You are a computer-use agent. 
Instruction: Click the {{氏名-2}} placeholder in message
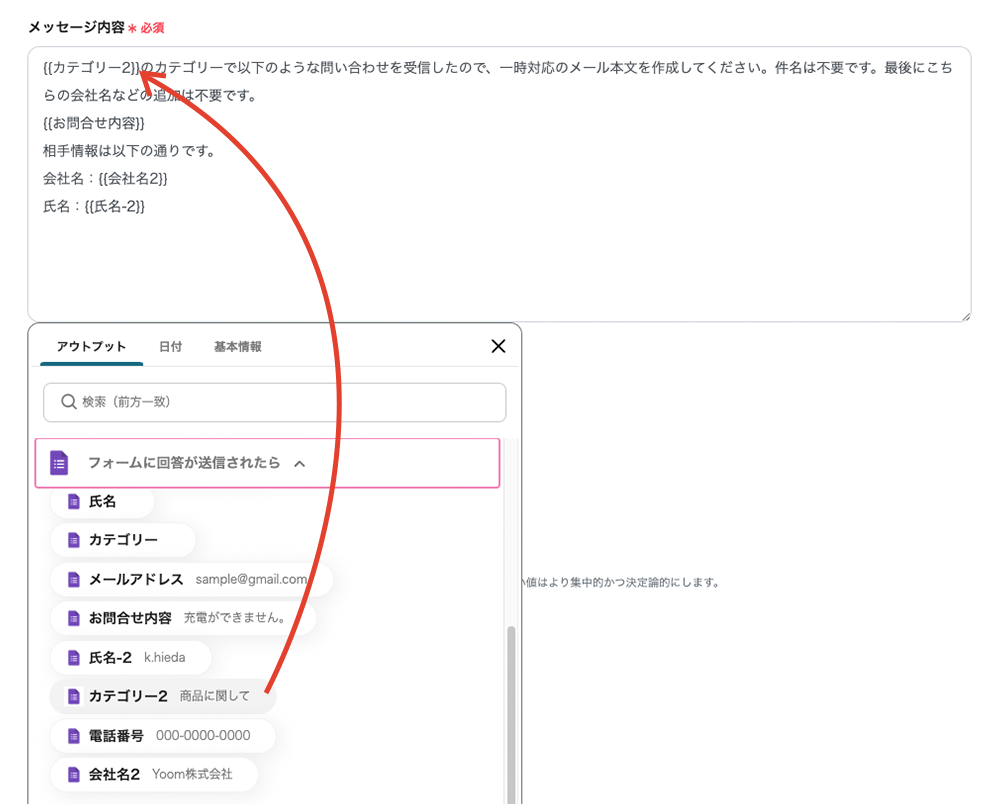pos(115,207)
